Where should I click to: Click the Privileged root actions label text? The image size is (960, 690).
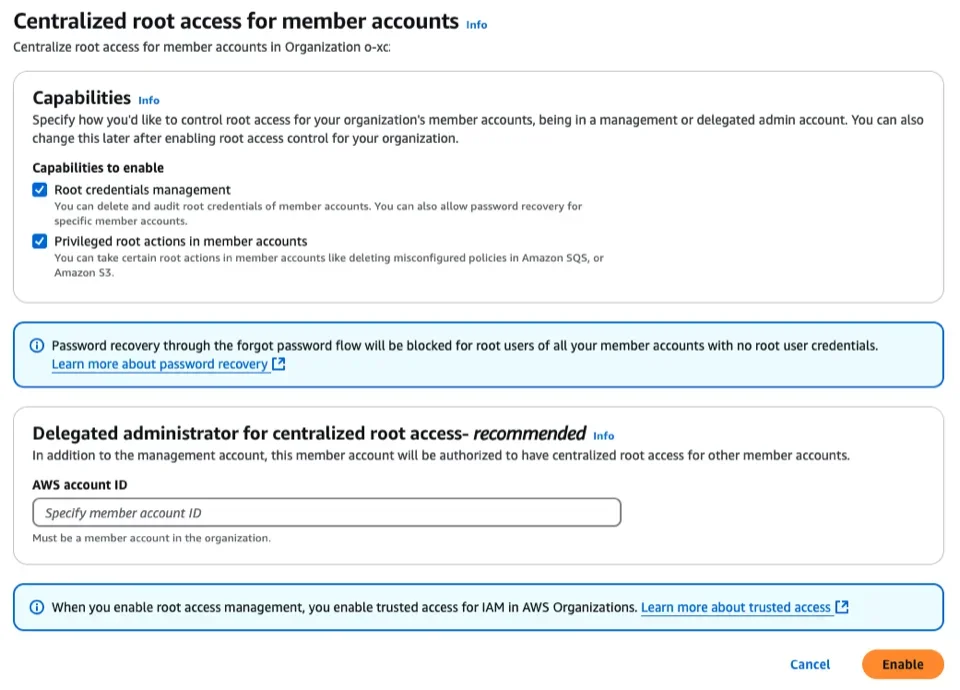point(180,241)
